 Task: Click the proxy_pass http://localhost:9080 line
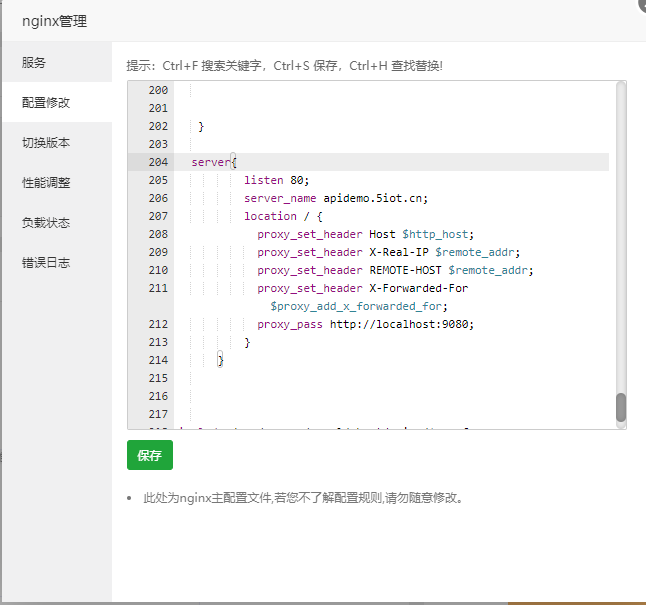(365, 324)
